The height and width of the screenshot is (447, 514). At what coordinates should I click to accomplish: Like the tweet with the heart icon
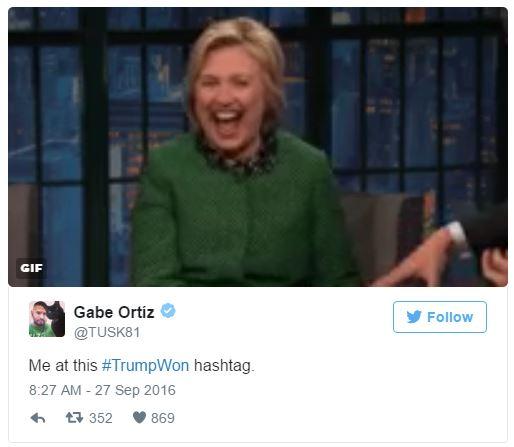(x=139, y=417)
